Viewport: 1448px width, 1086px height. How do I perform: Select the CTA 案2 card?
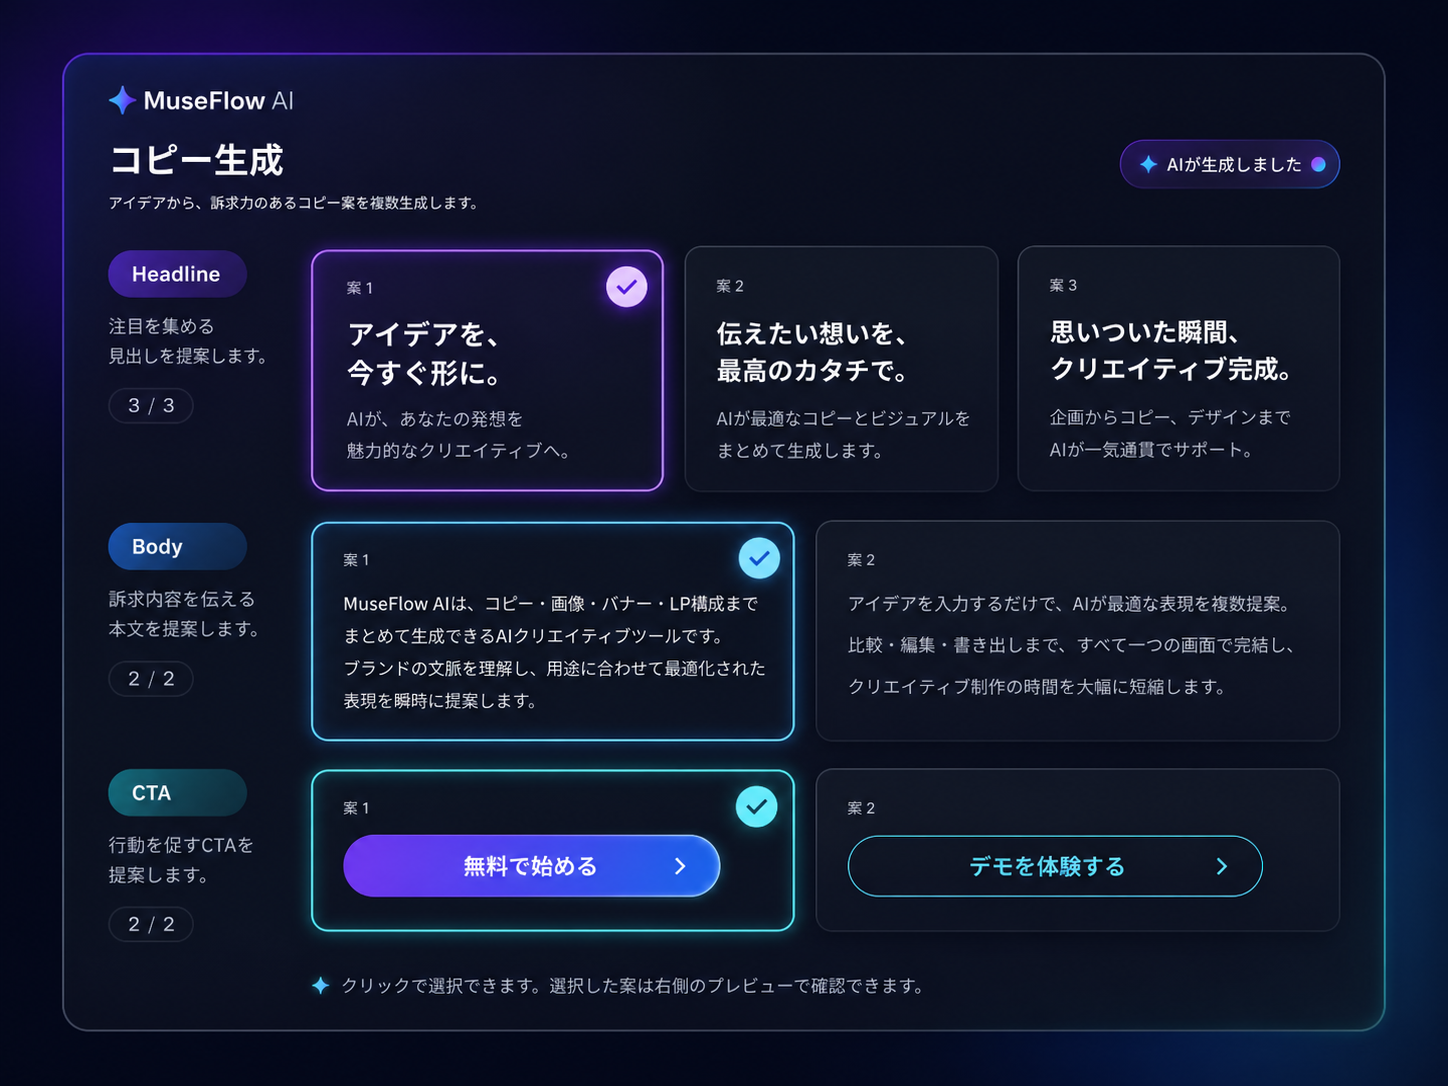pyautogui.click(x=1077, y=850)
